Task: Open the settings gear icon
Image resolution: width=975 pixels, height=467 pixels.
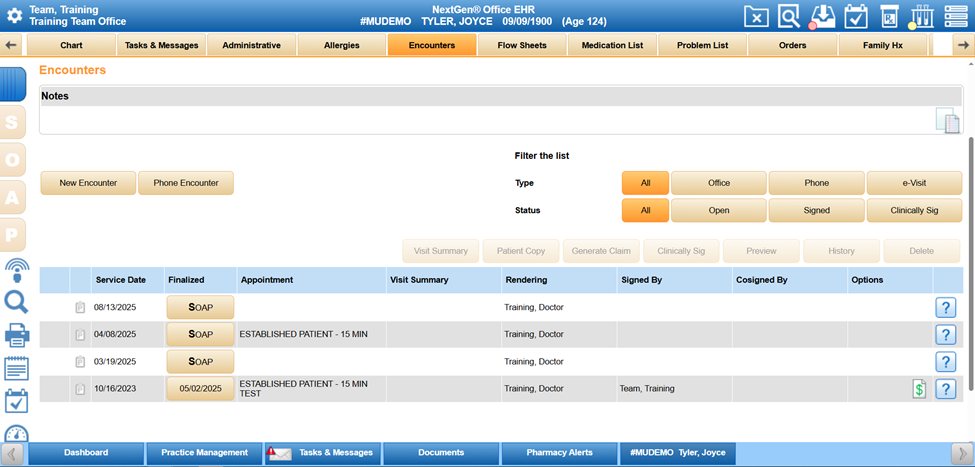Action: [14, 15]
